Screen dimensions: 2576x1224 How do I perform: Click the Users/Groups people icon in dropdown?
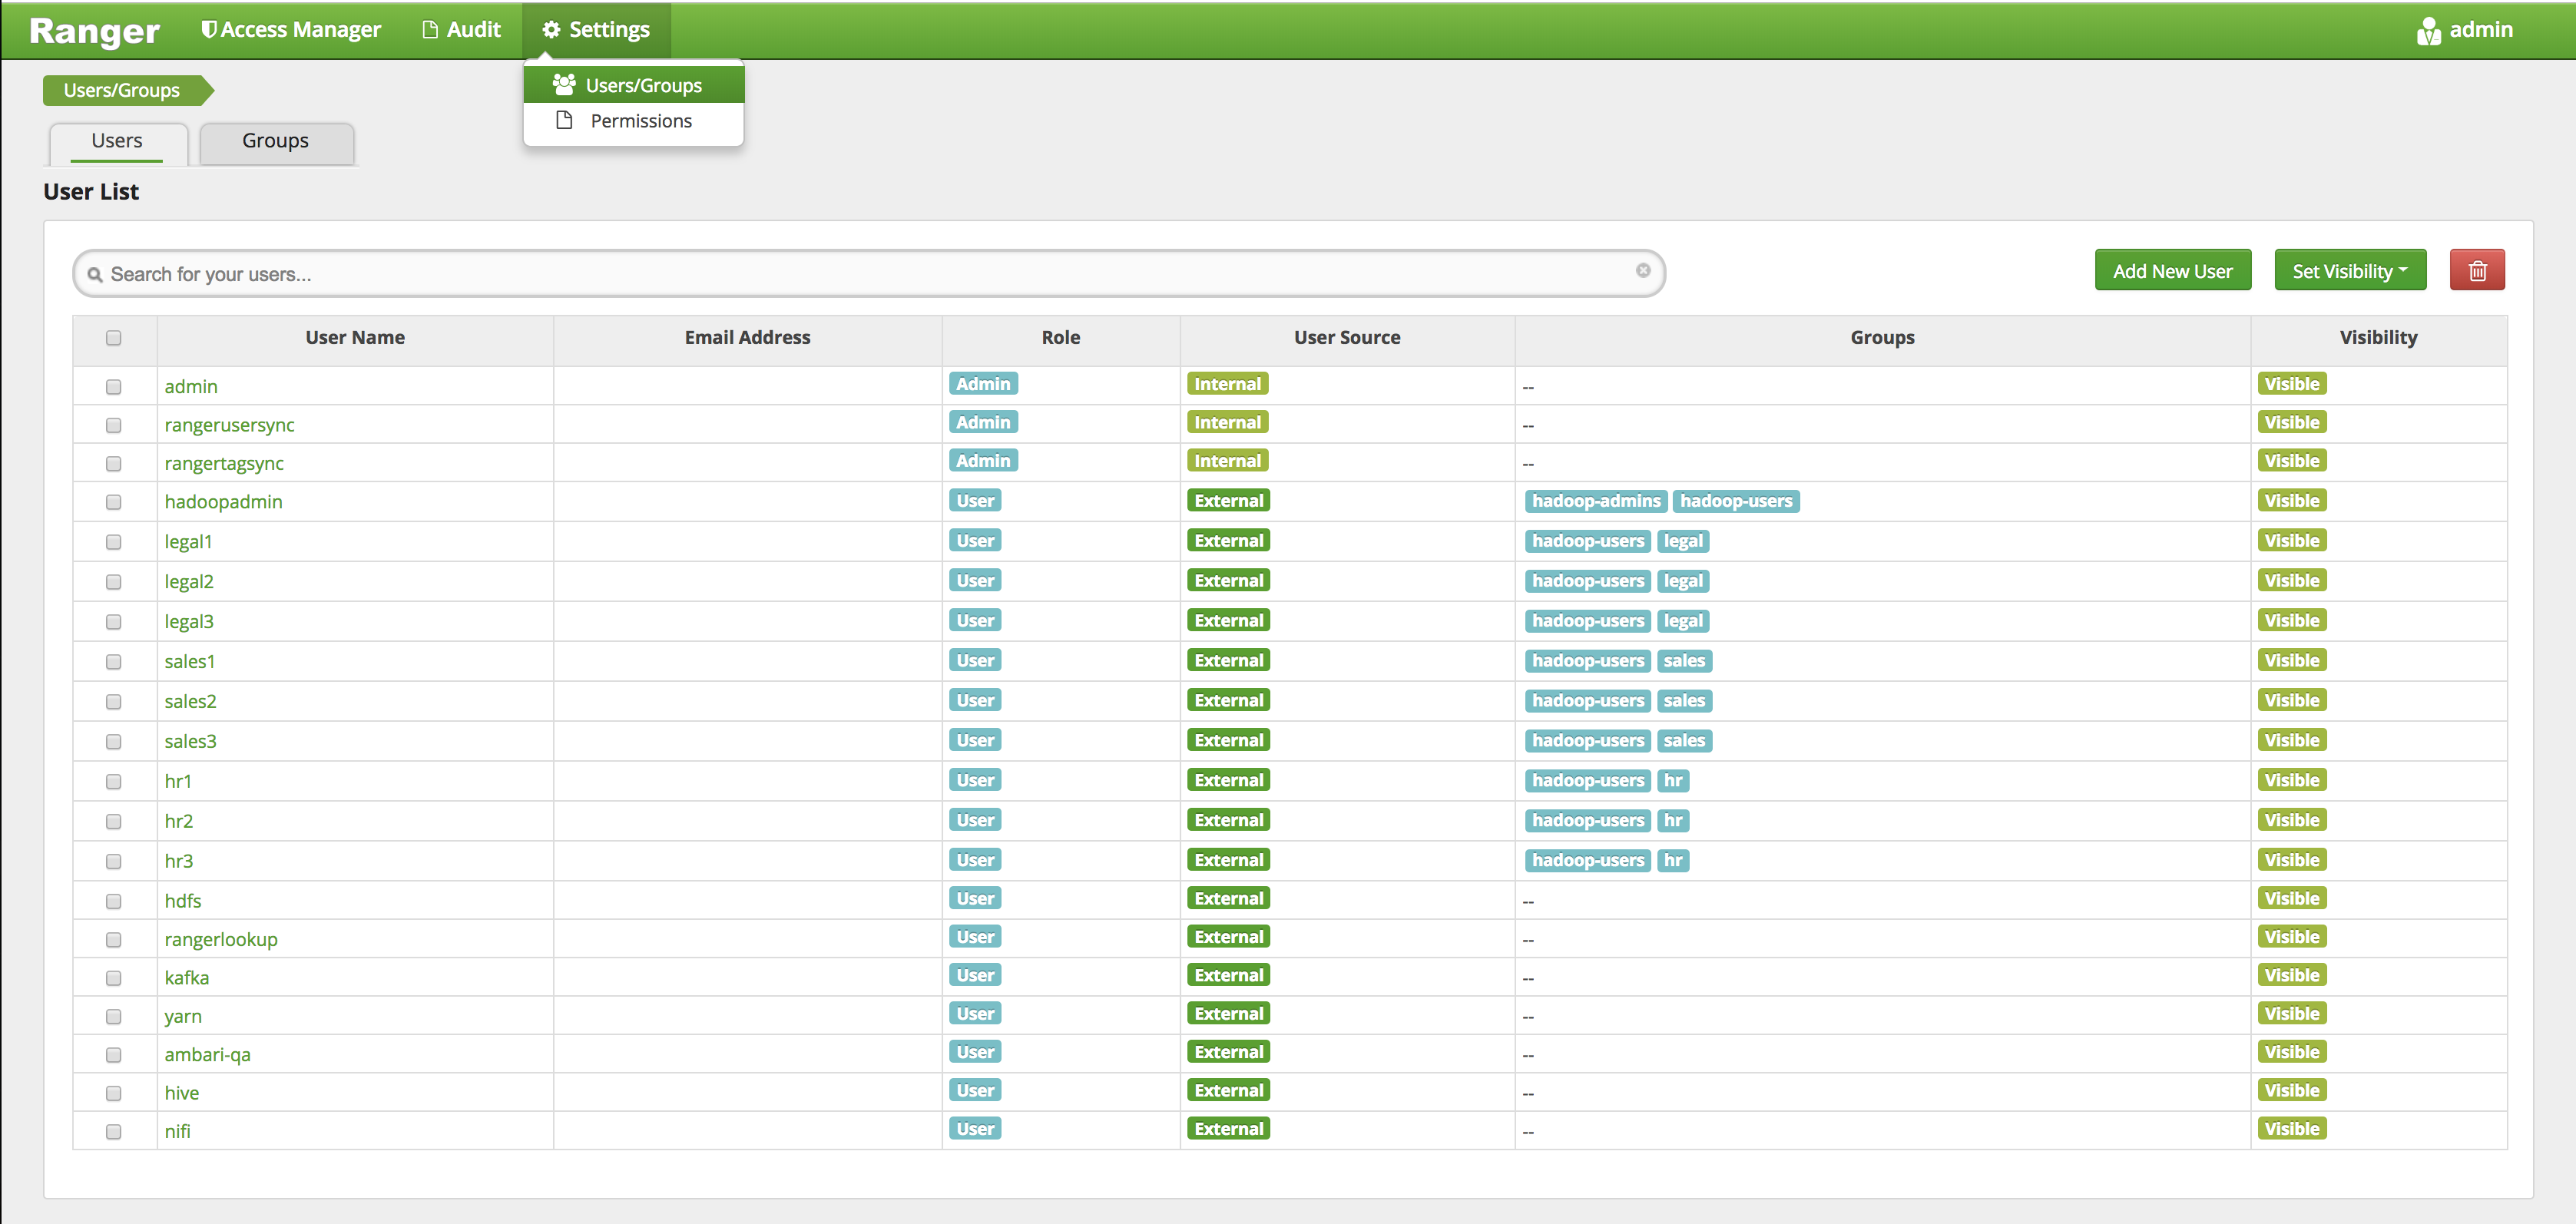point(564,84)
